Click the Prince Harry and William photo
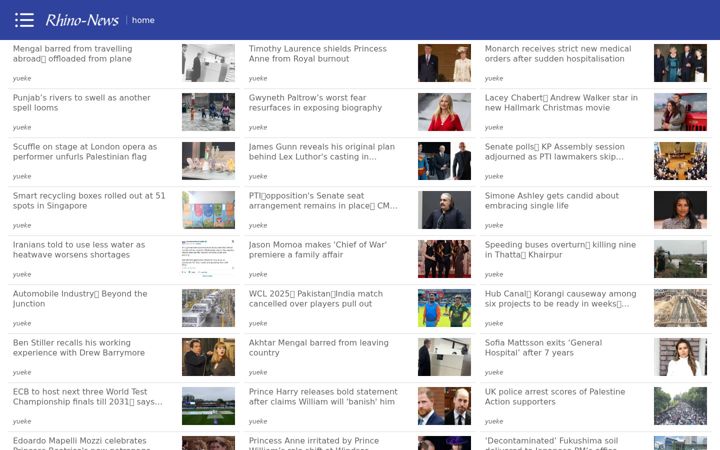 click(x=444, y=406)
